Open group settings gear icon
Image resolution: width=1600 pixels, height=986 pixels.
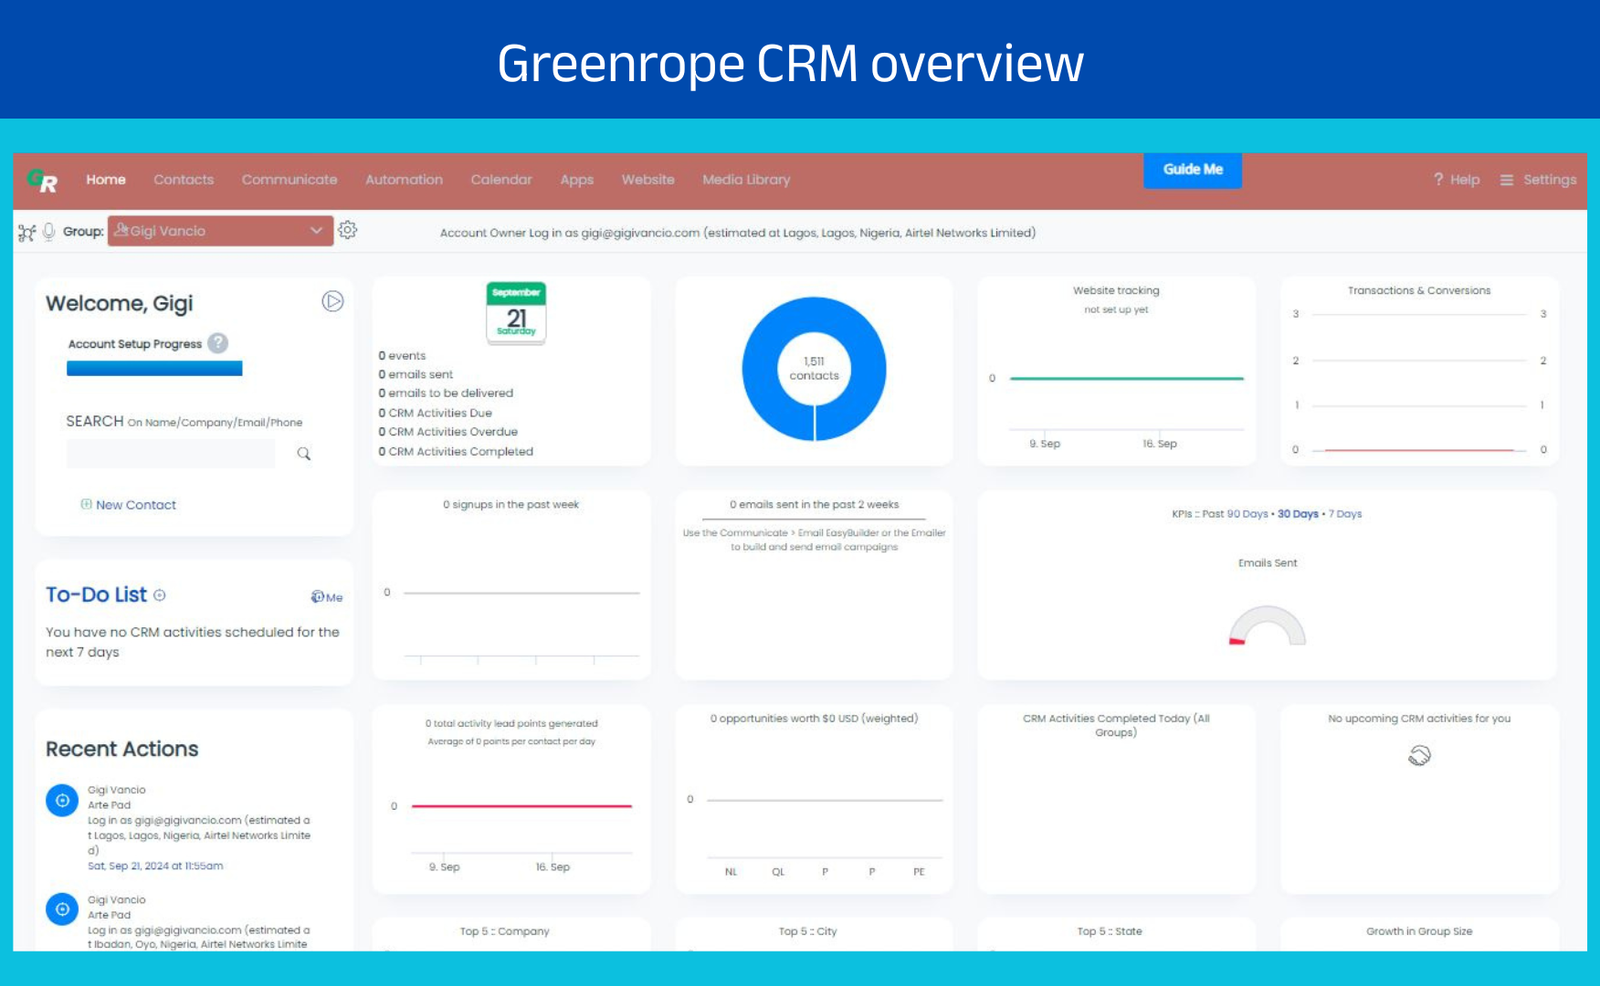pos(347,230)
